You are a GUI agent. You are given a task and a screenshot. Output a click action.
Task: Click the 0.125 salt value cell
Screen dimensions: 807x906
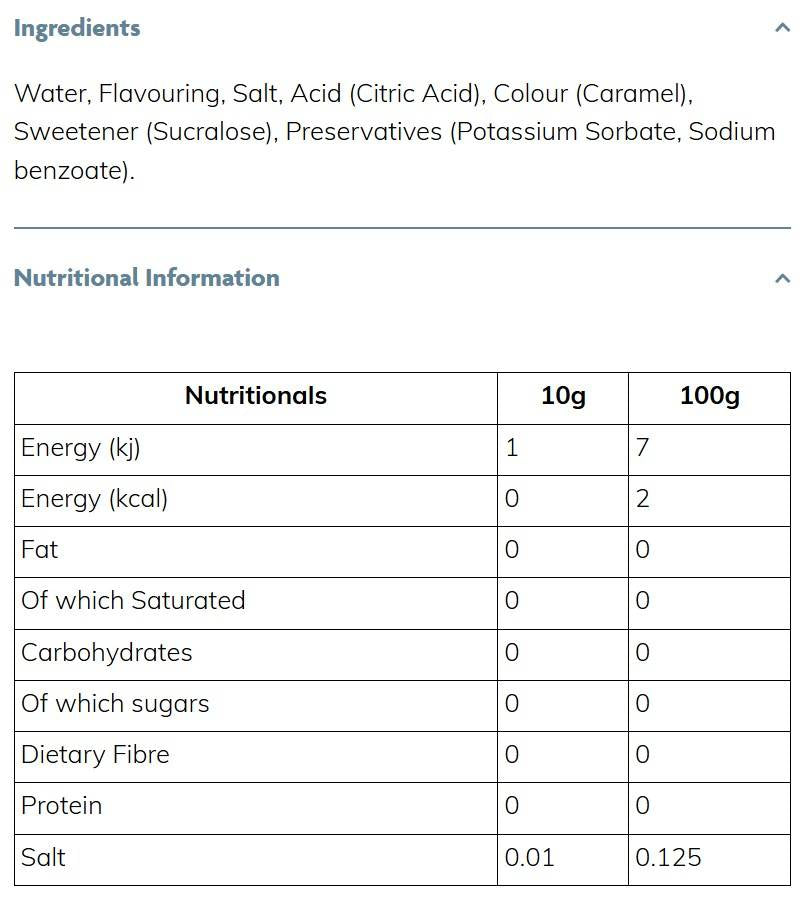pyautogui.click(x=669, y=858)
